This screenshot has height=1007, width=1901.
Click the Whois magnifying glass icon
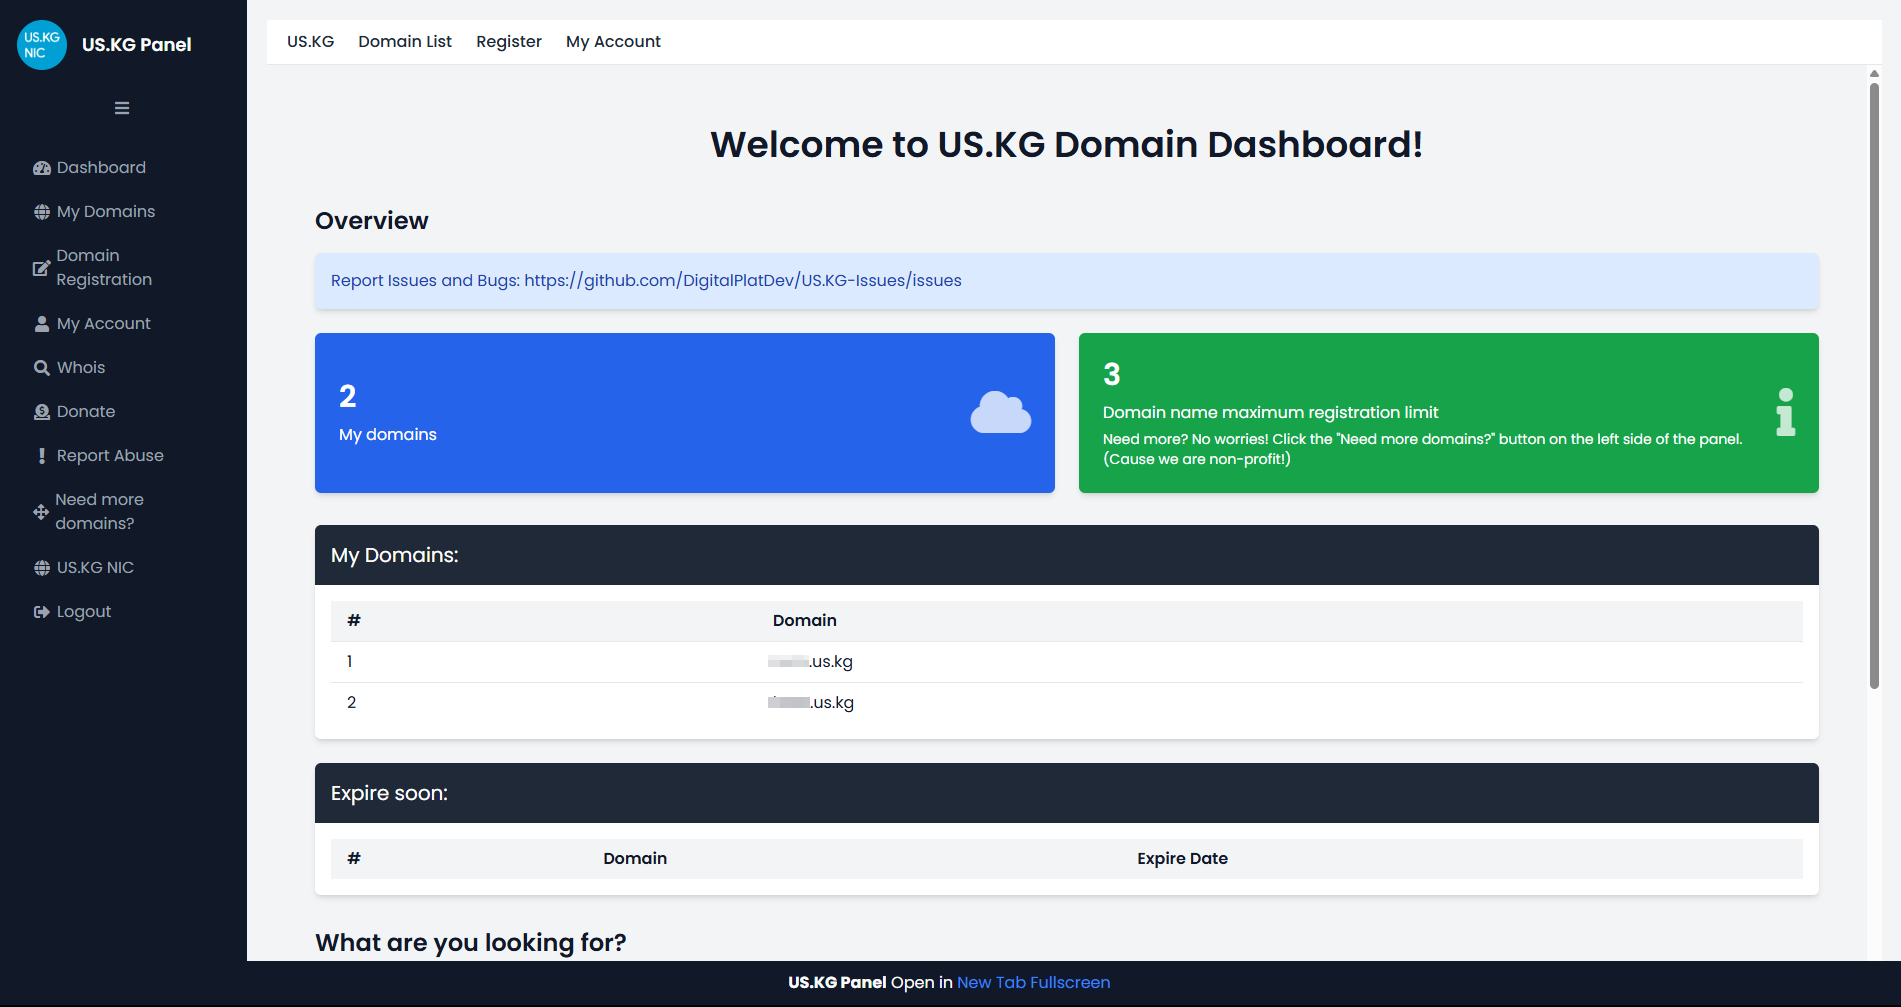coord(42,368)
